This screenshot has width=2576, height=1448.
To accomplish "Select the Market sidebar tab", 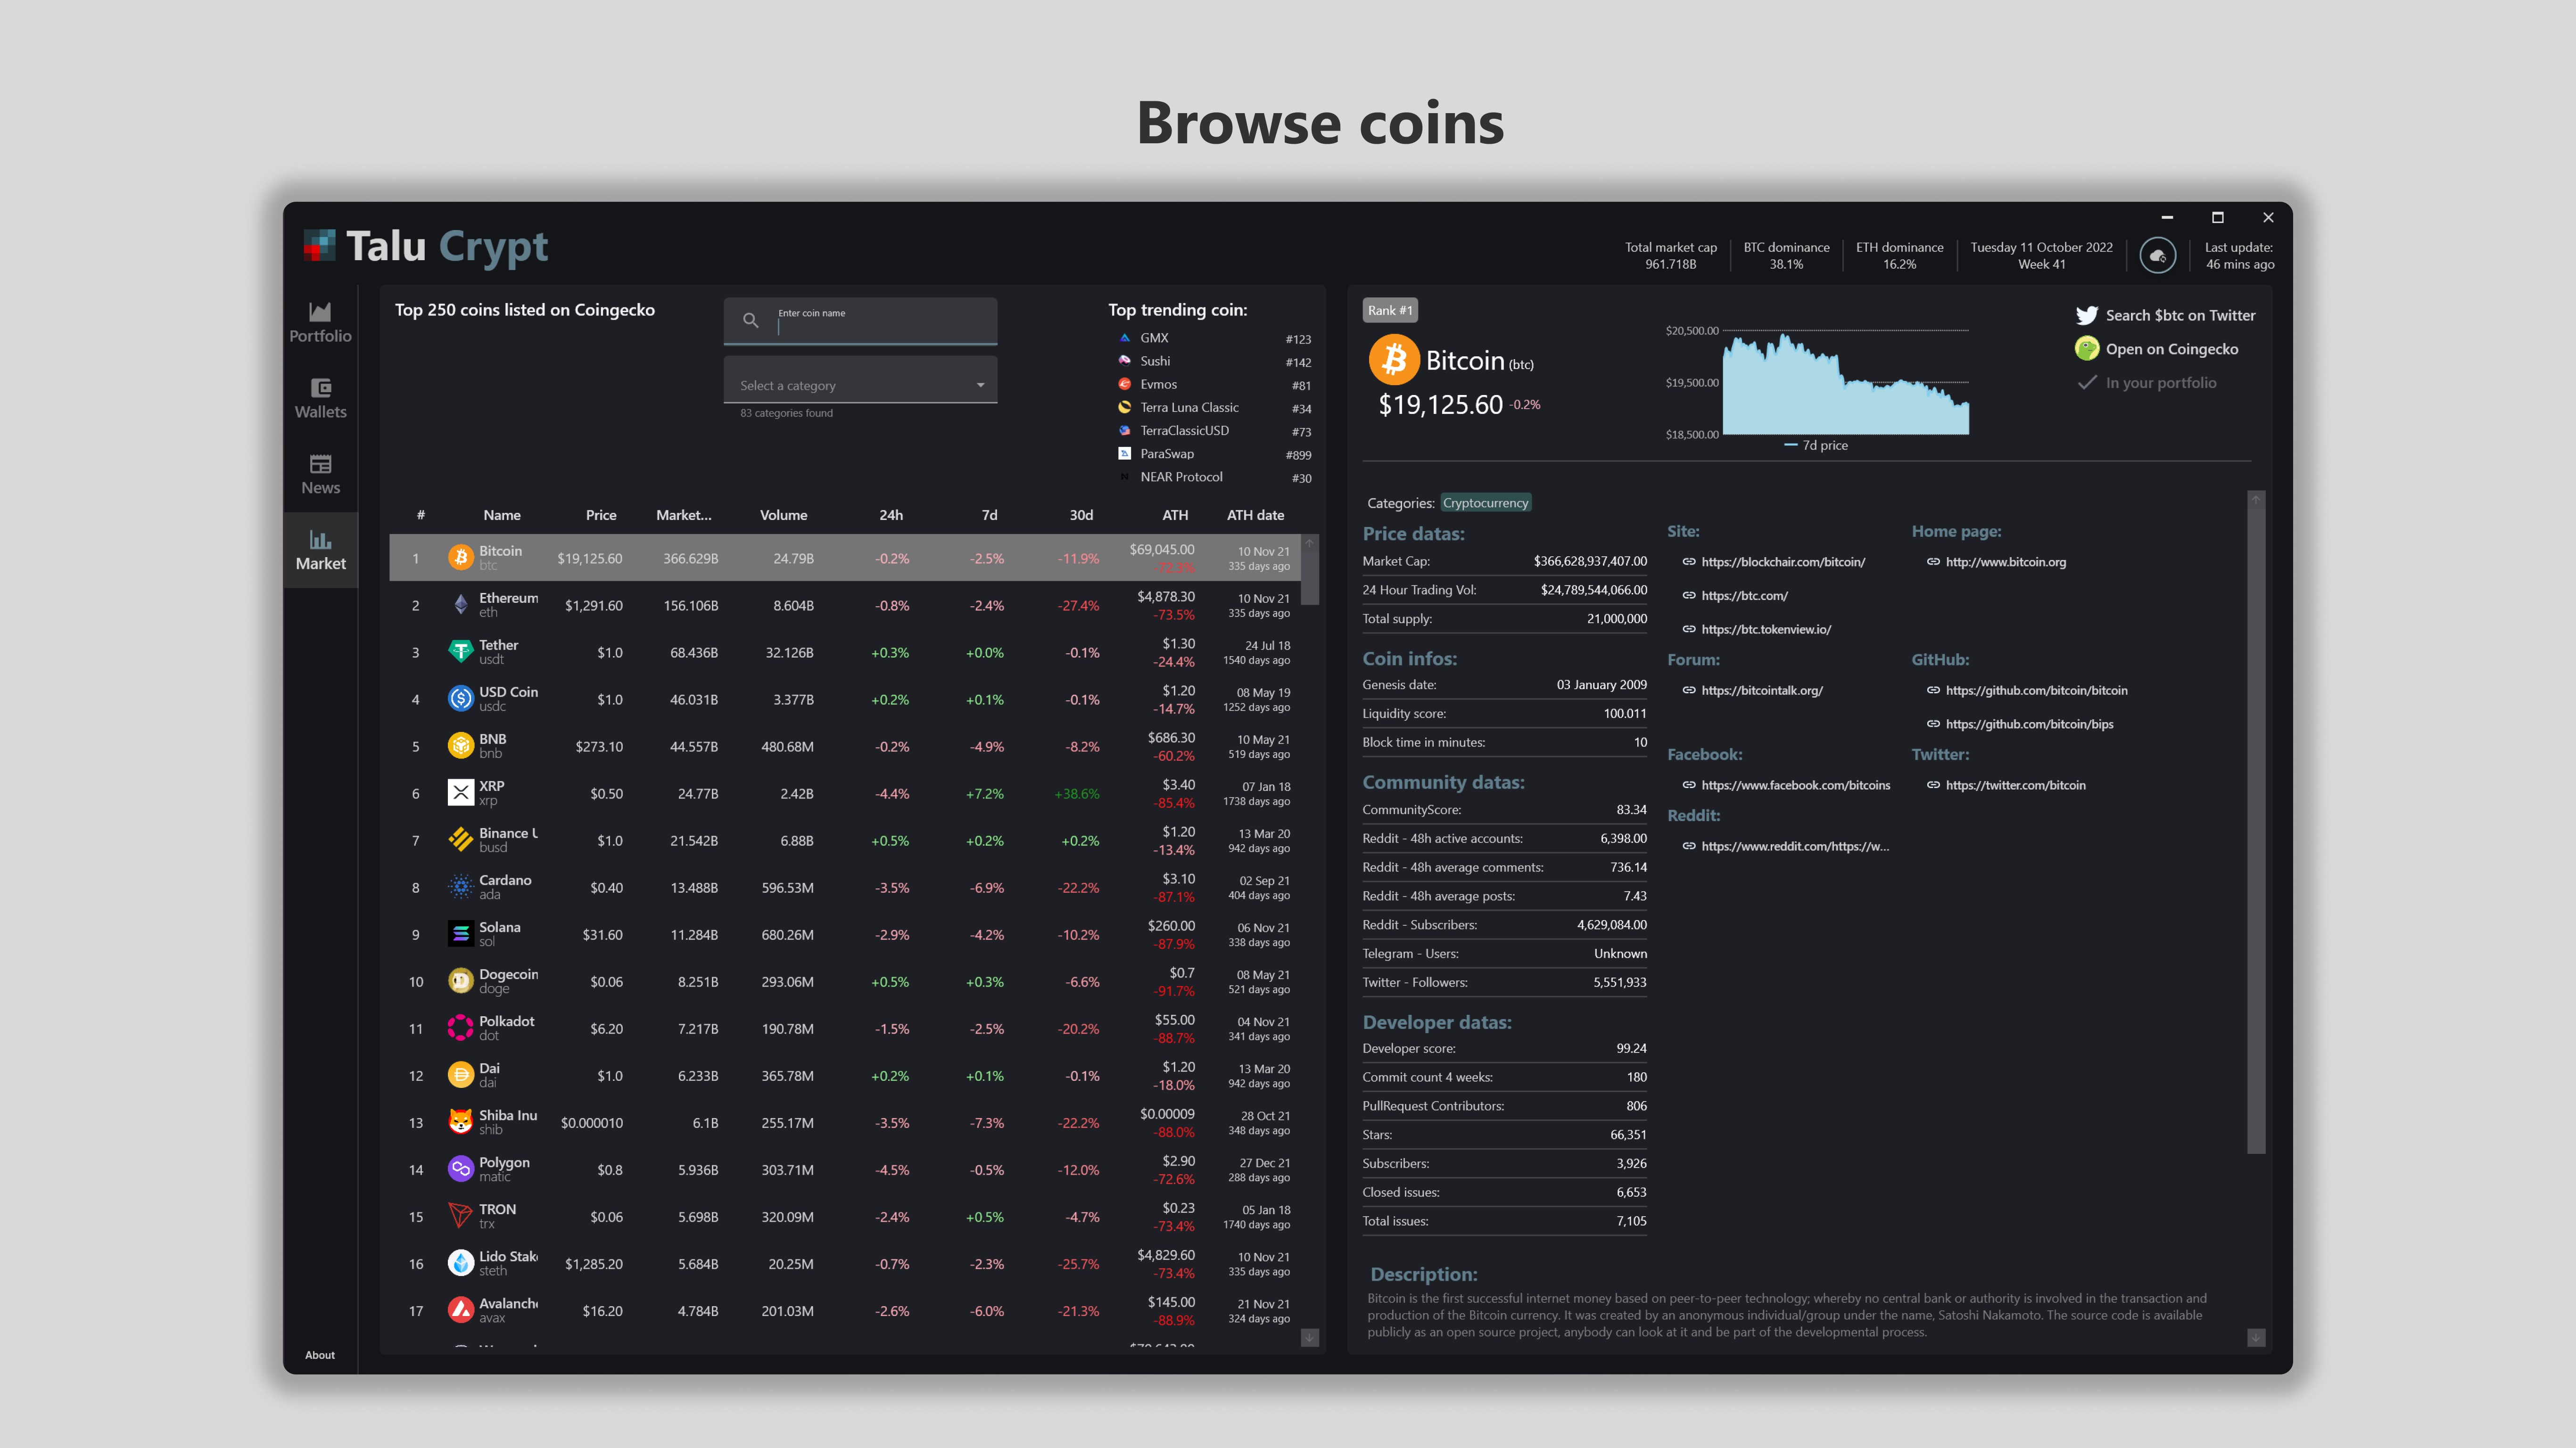I will click(x=320, y=550).
